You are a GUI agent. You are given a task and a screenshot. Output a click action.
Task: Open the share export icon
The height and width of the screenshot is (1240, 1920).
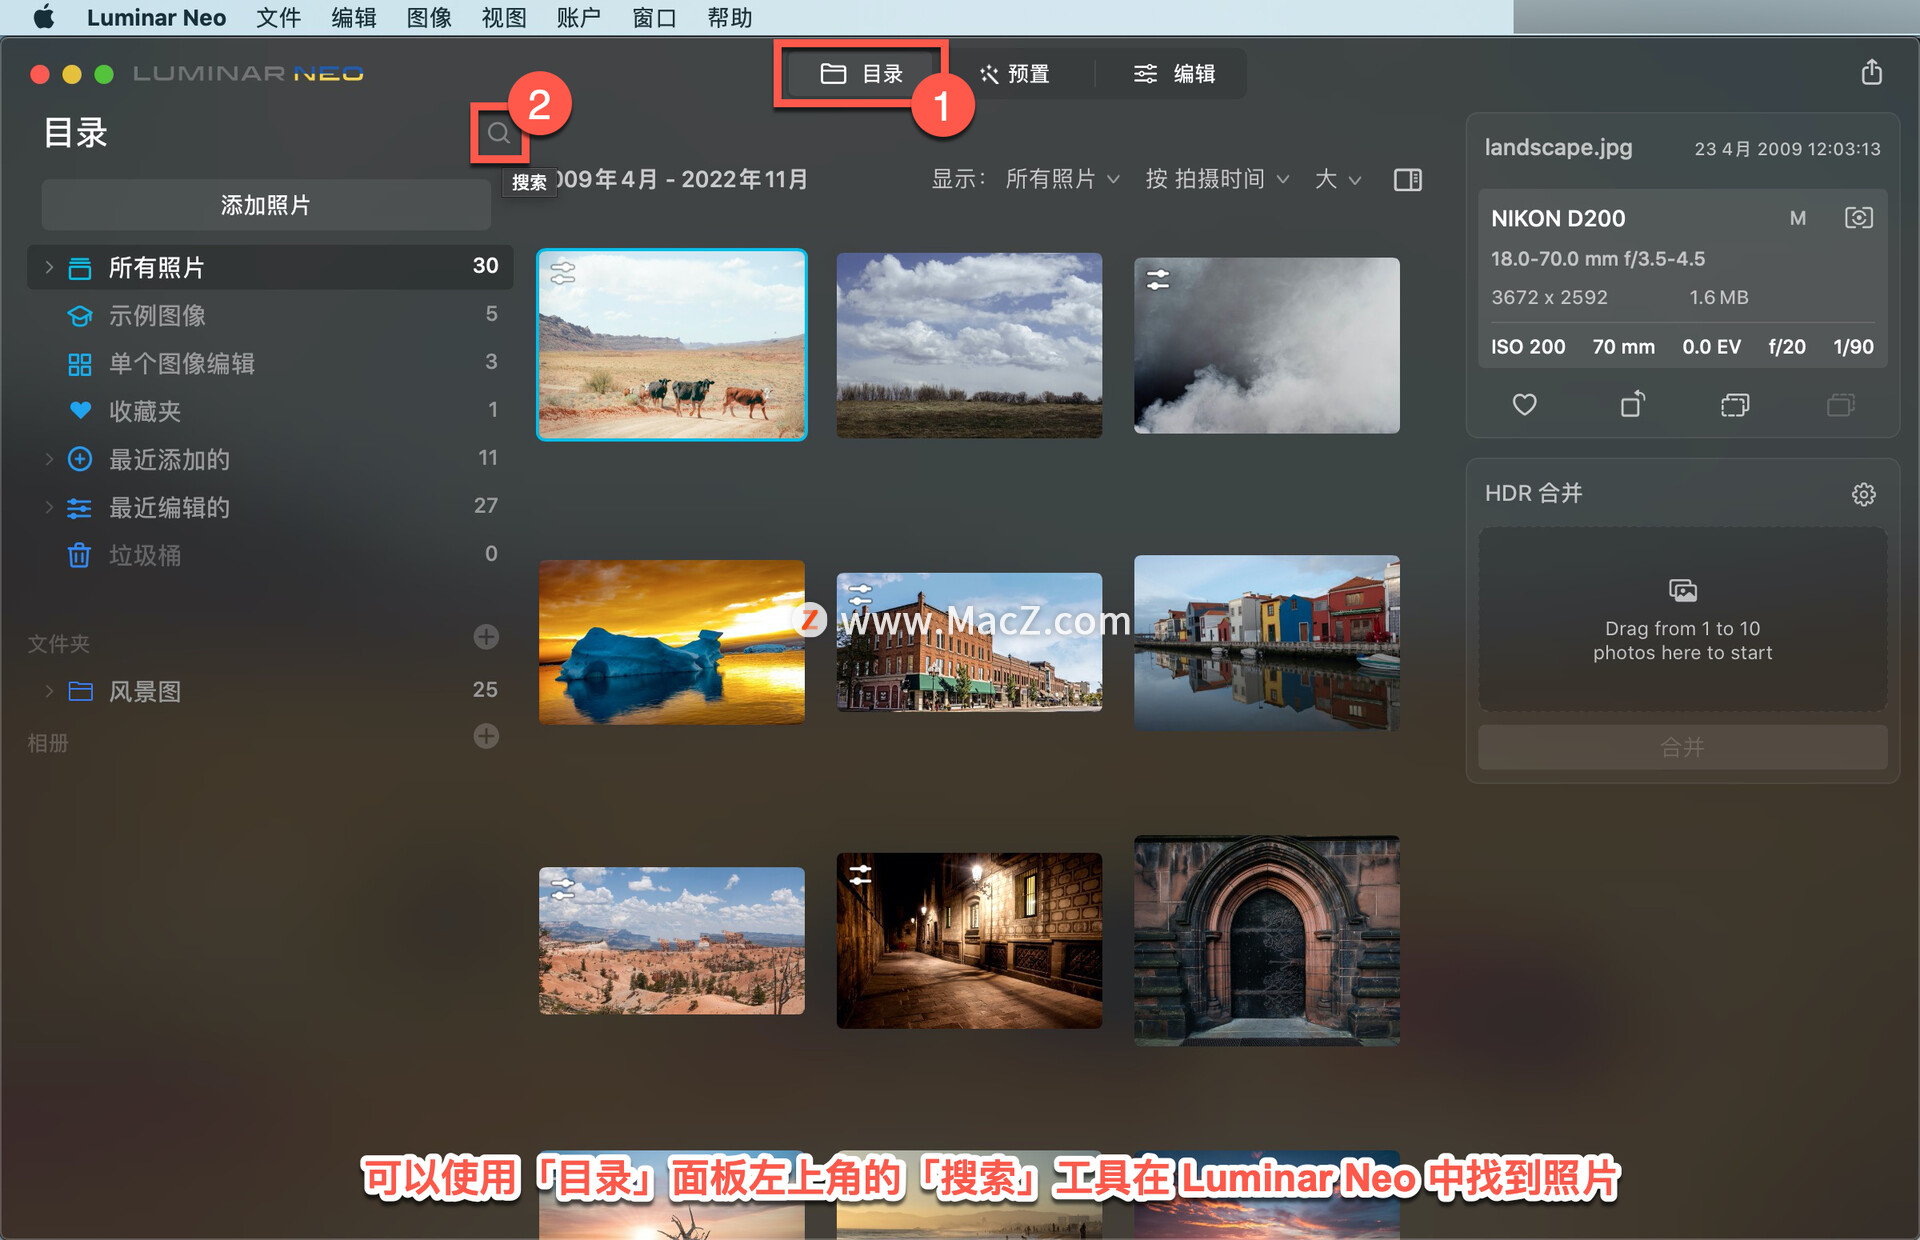click(x=1871, y=72)
